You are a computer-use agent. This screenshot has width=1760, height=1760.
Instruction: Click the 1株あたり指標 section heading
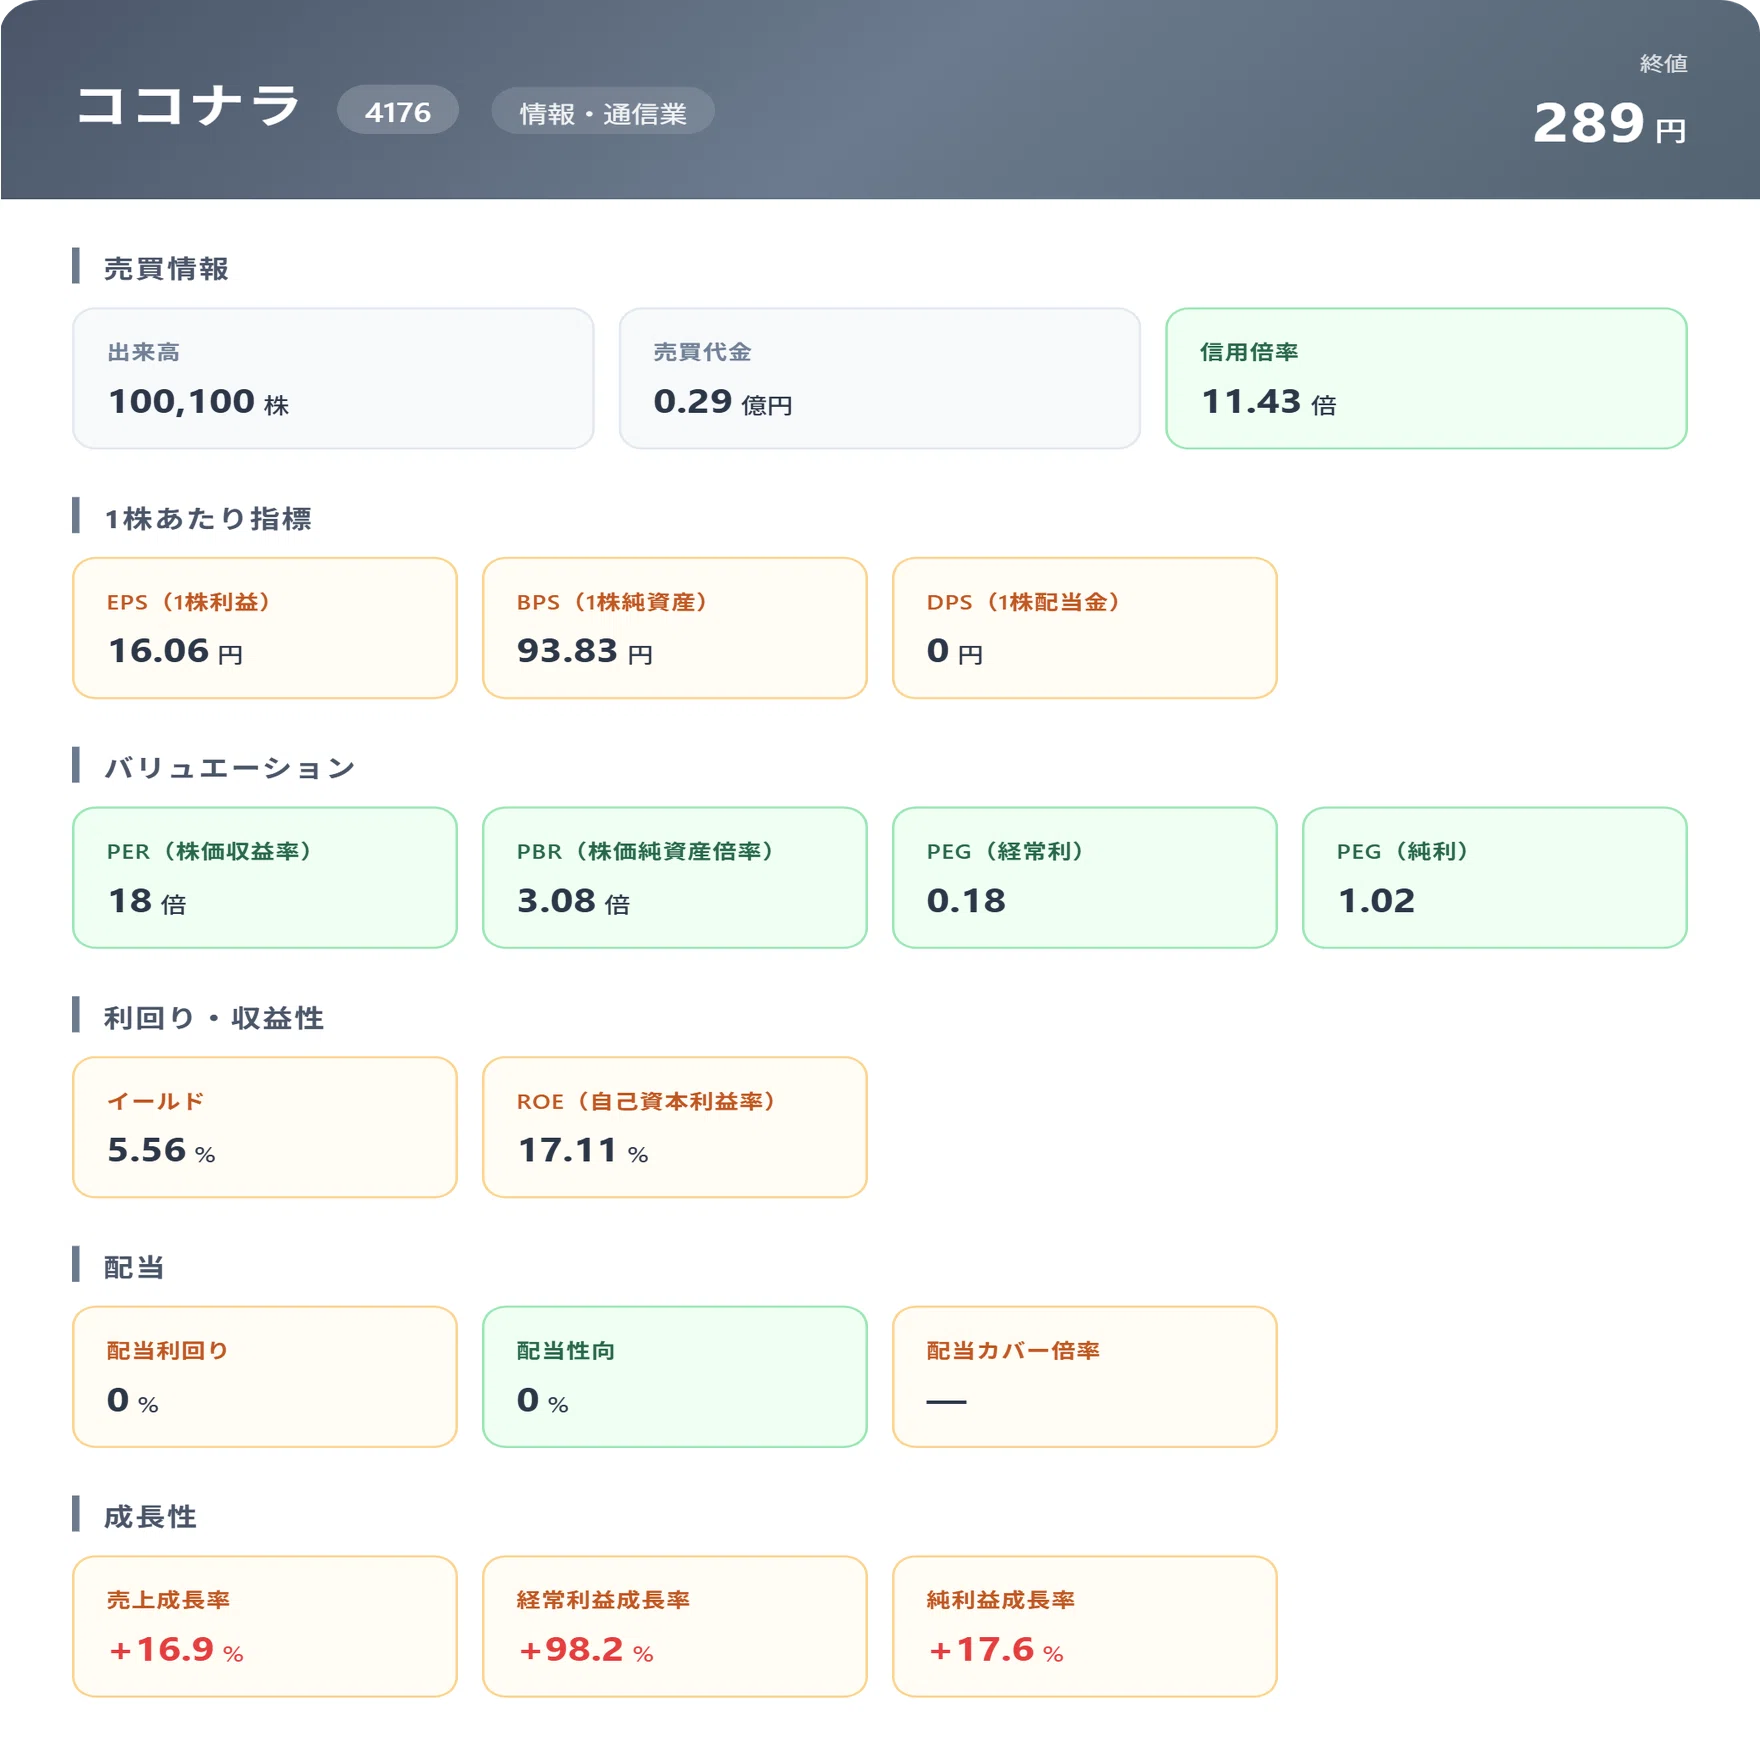pyautogui.click(x=208, y=518)
